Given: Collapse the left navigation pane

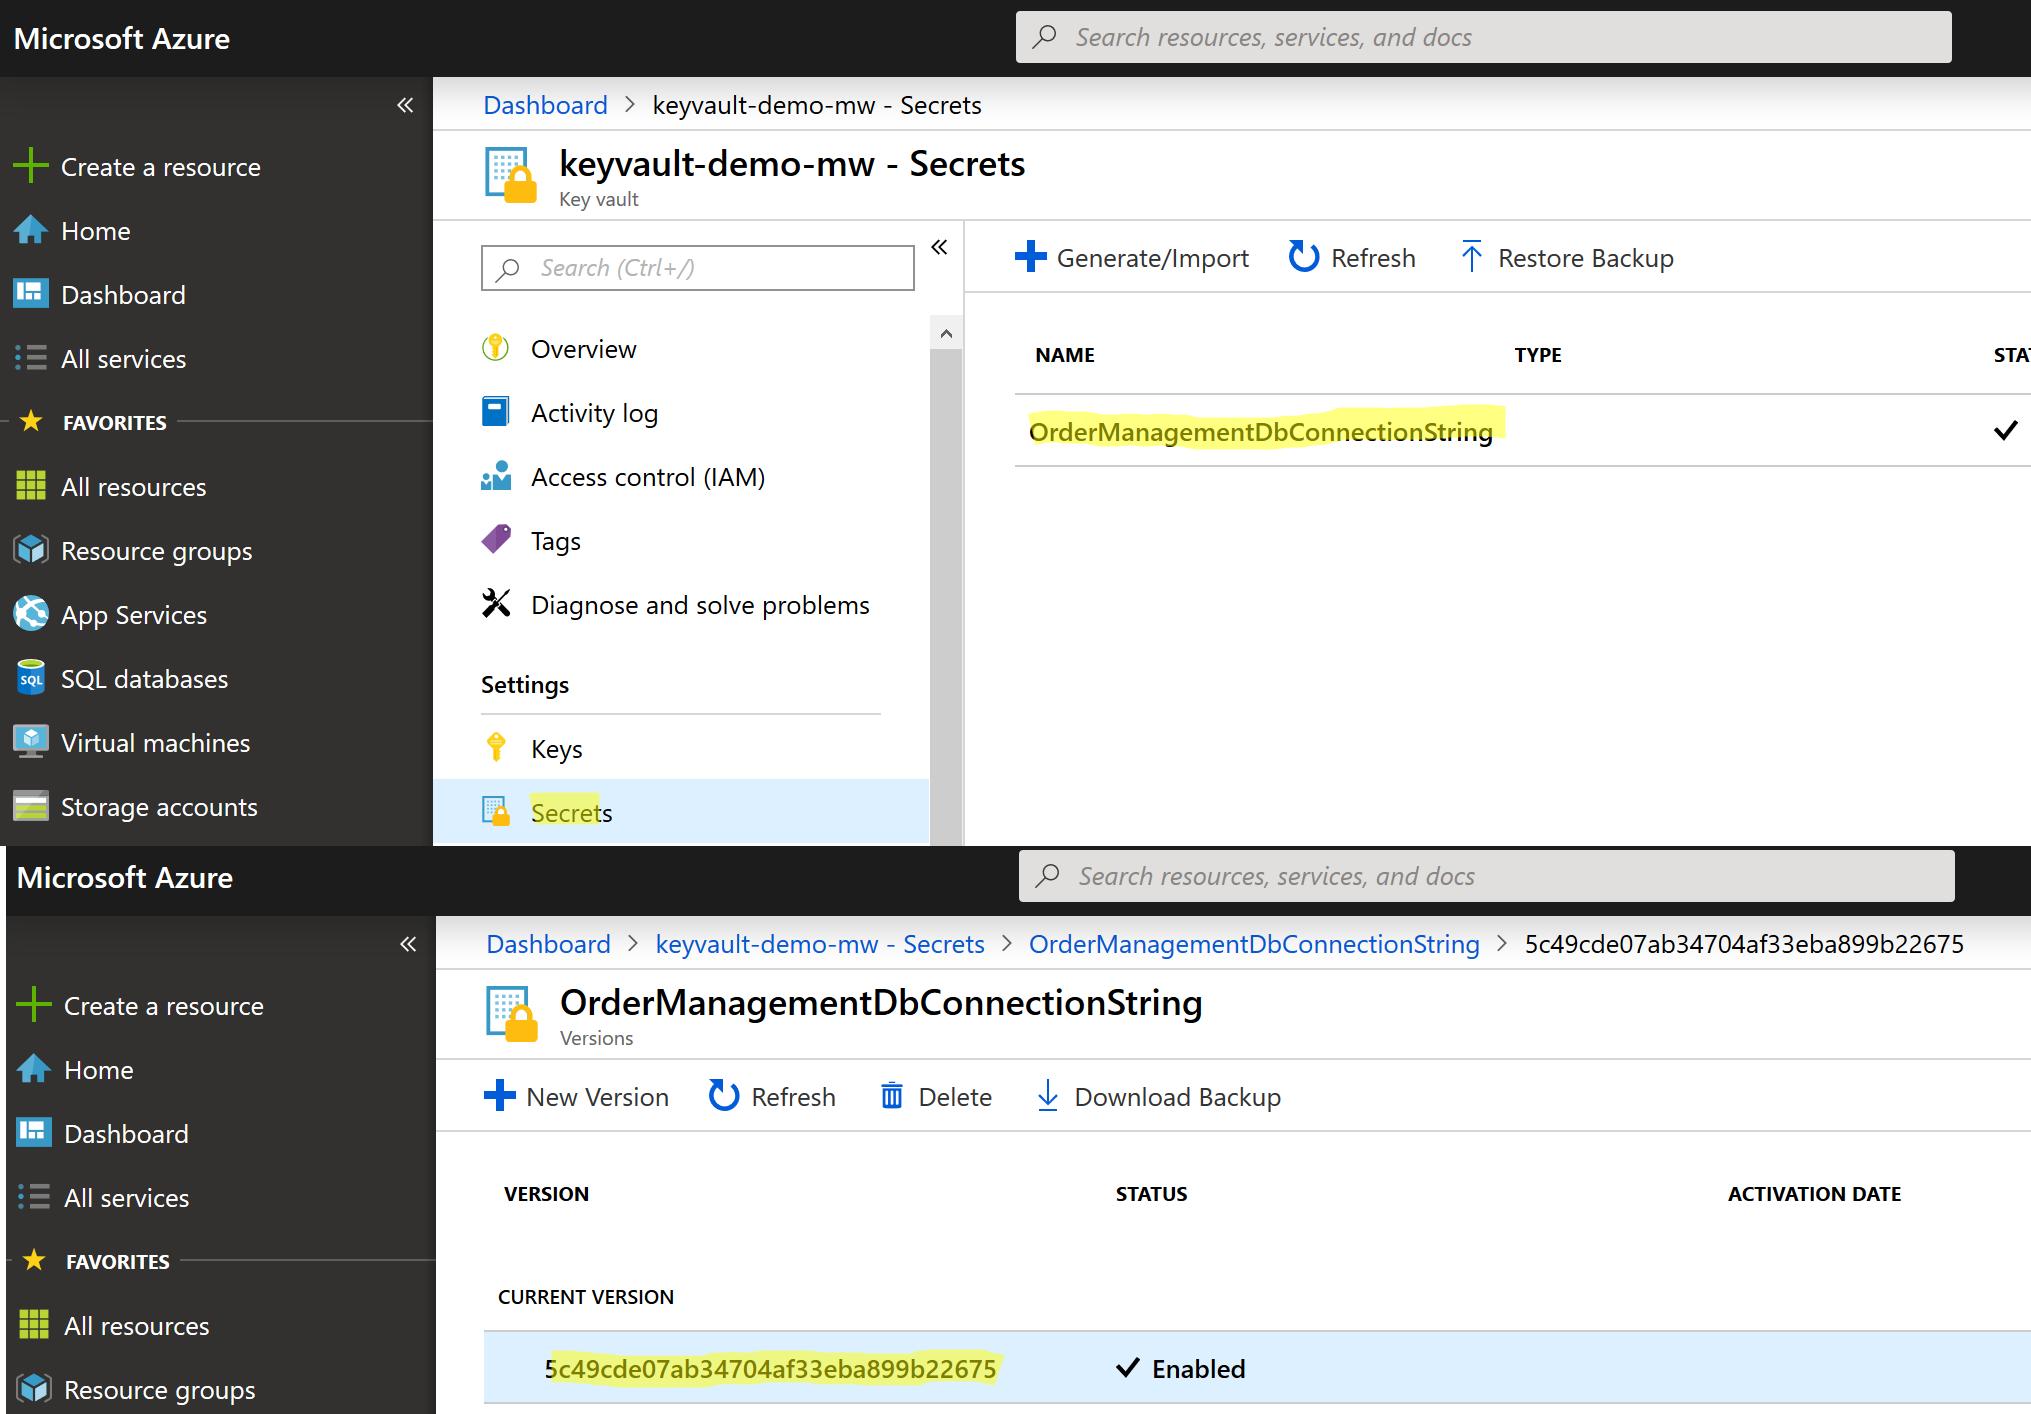Looking at the screenshot, I should pyautogui.click(x=405, y=104).
